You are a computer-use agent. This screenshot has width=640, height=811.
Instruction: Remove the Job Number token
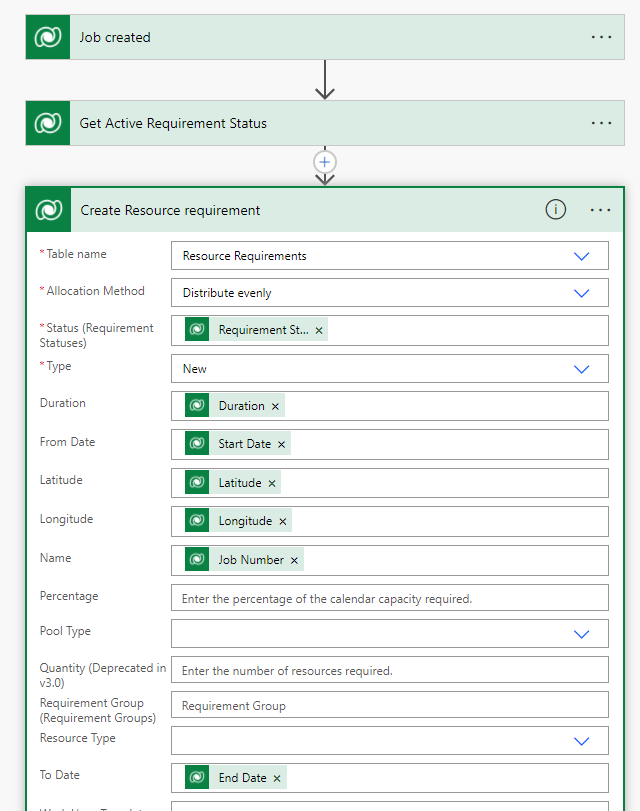pyautogui.click(x=294, y=561)
